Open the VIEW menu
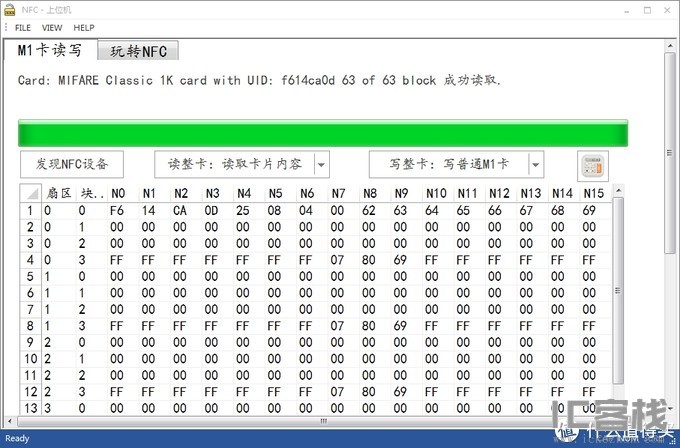680x448 pixels. pos(52,28)
